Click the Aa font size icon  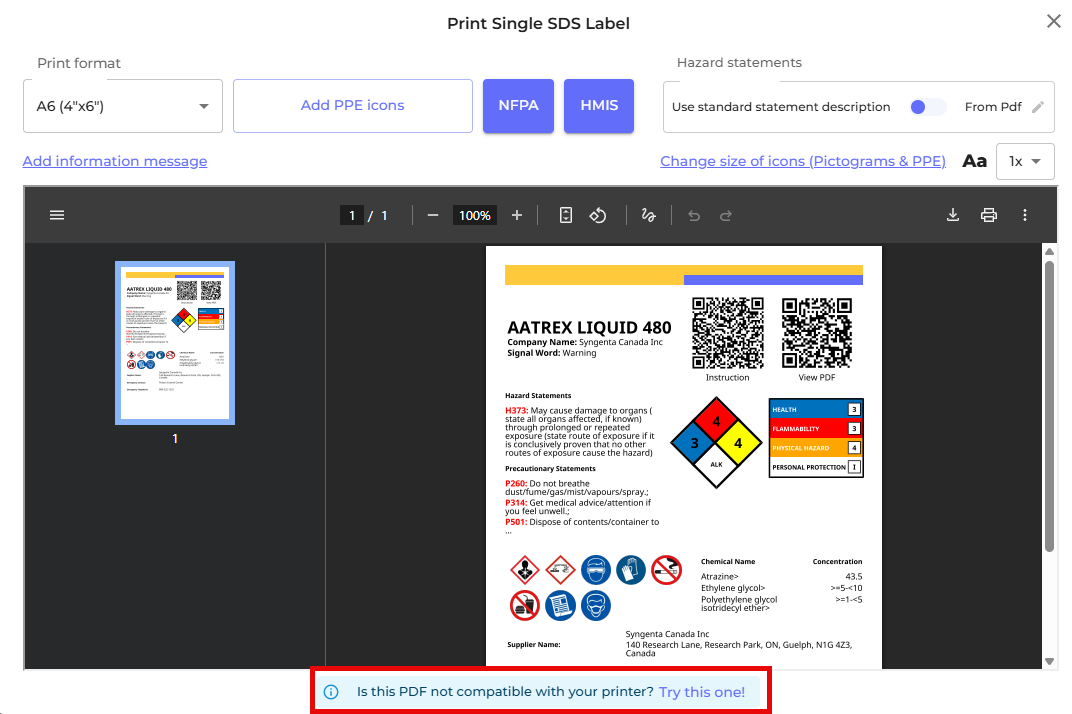tap(974, 161)
